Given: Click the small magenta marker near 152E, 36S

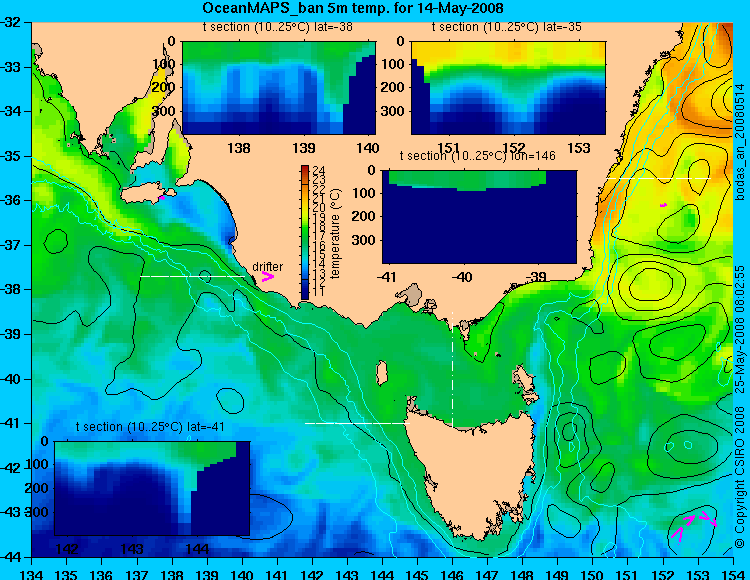Looking at the screenshot, I should (663, 205).
